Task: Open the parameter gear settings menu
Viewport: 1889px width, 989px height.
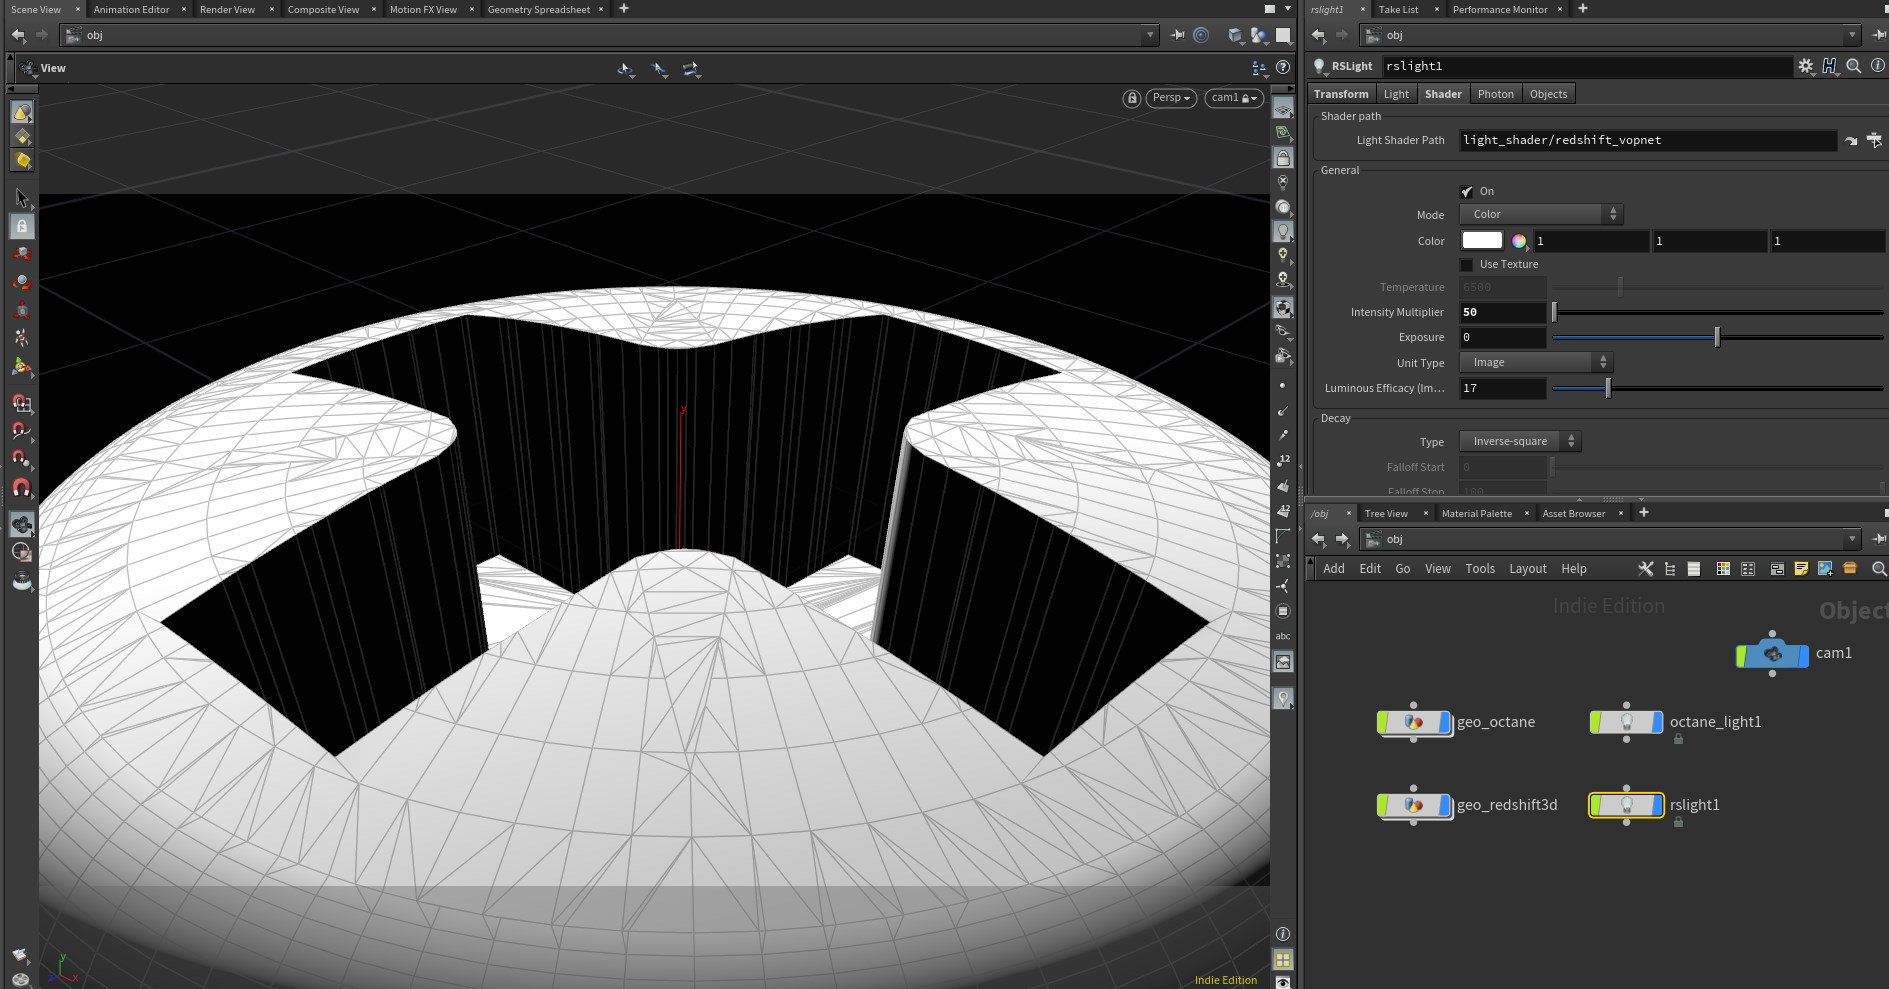Action: (x=1805, y=66)
